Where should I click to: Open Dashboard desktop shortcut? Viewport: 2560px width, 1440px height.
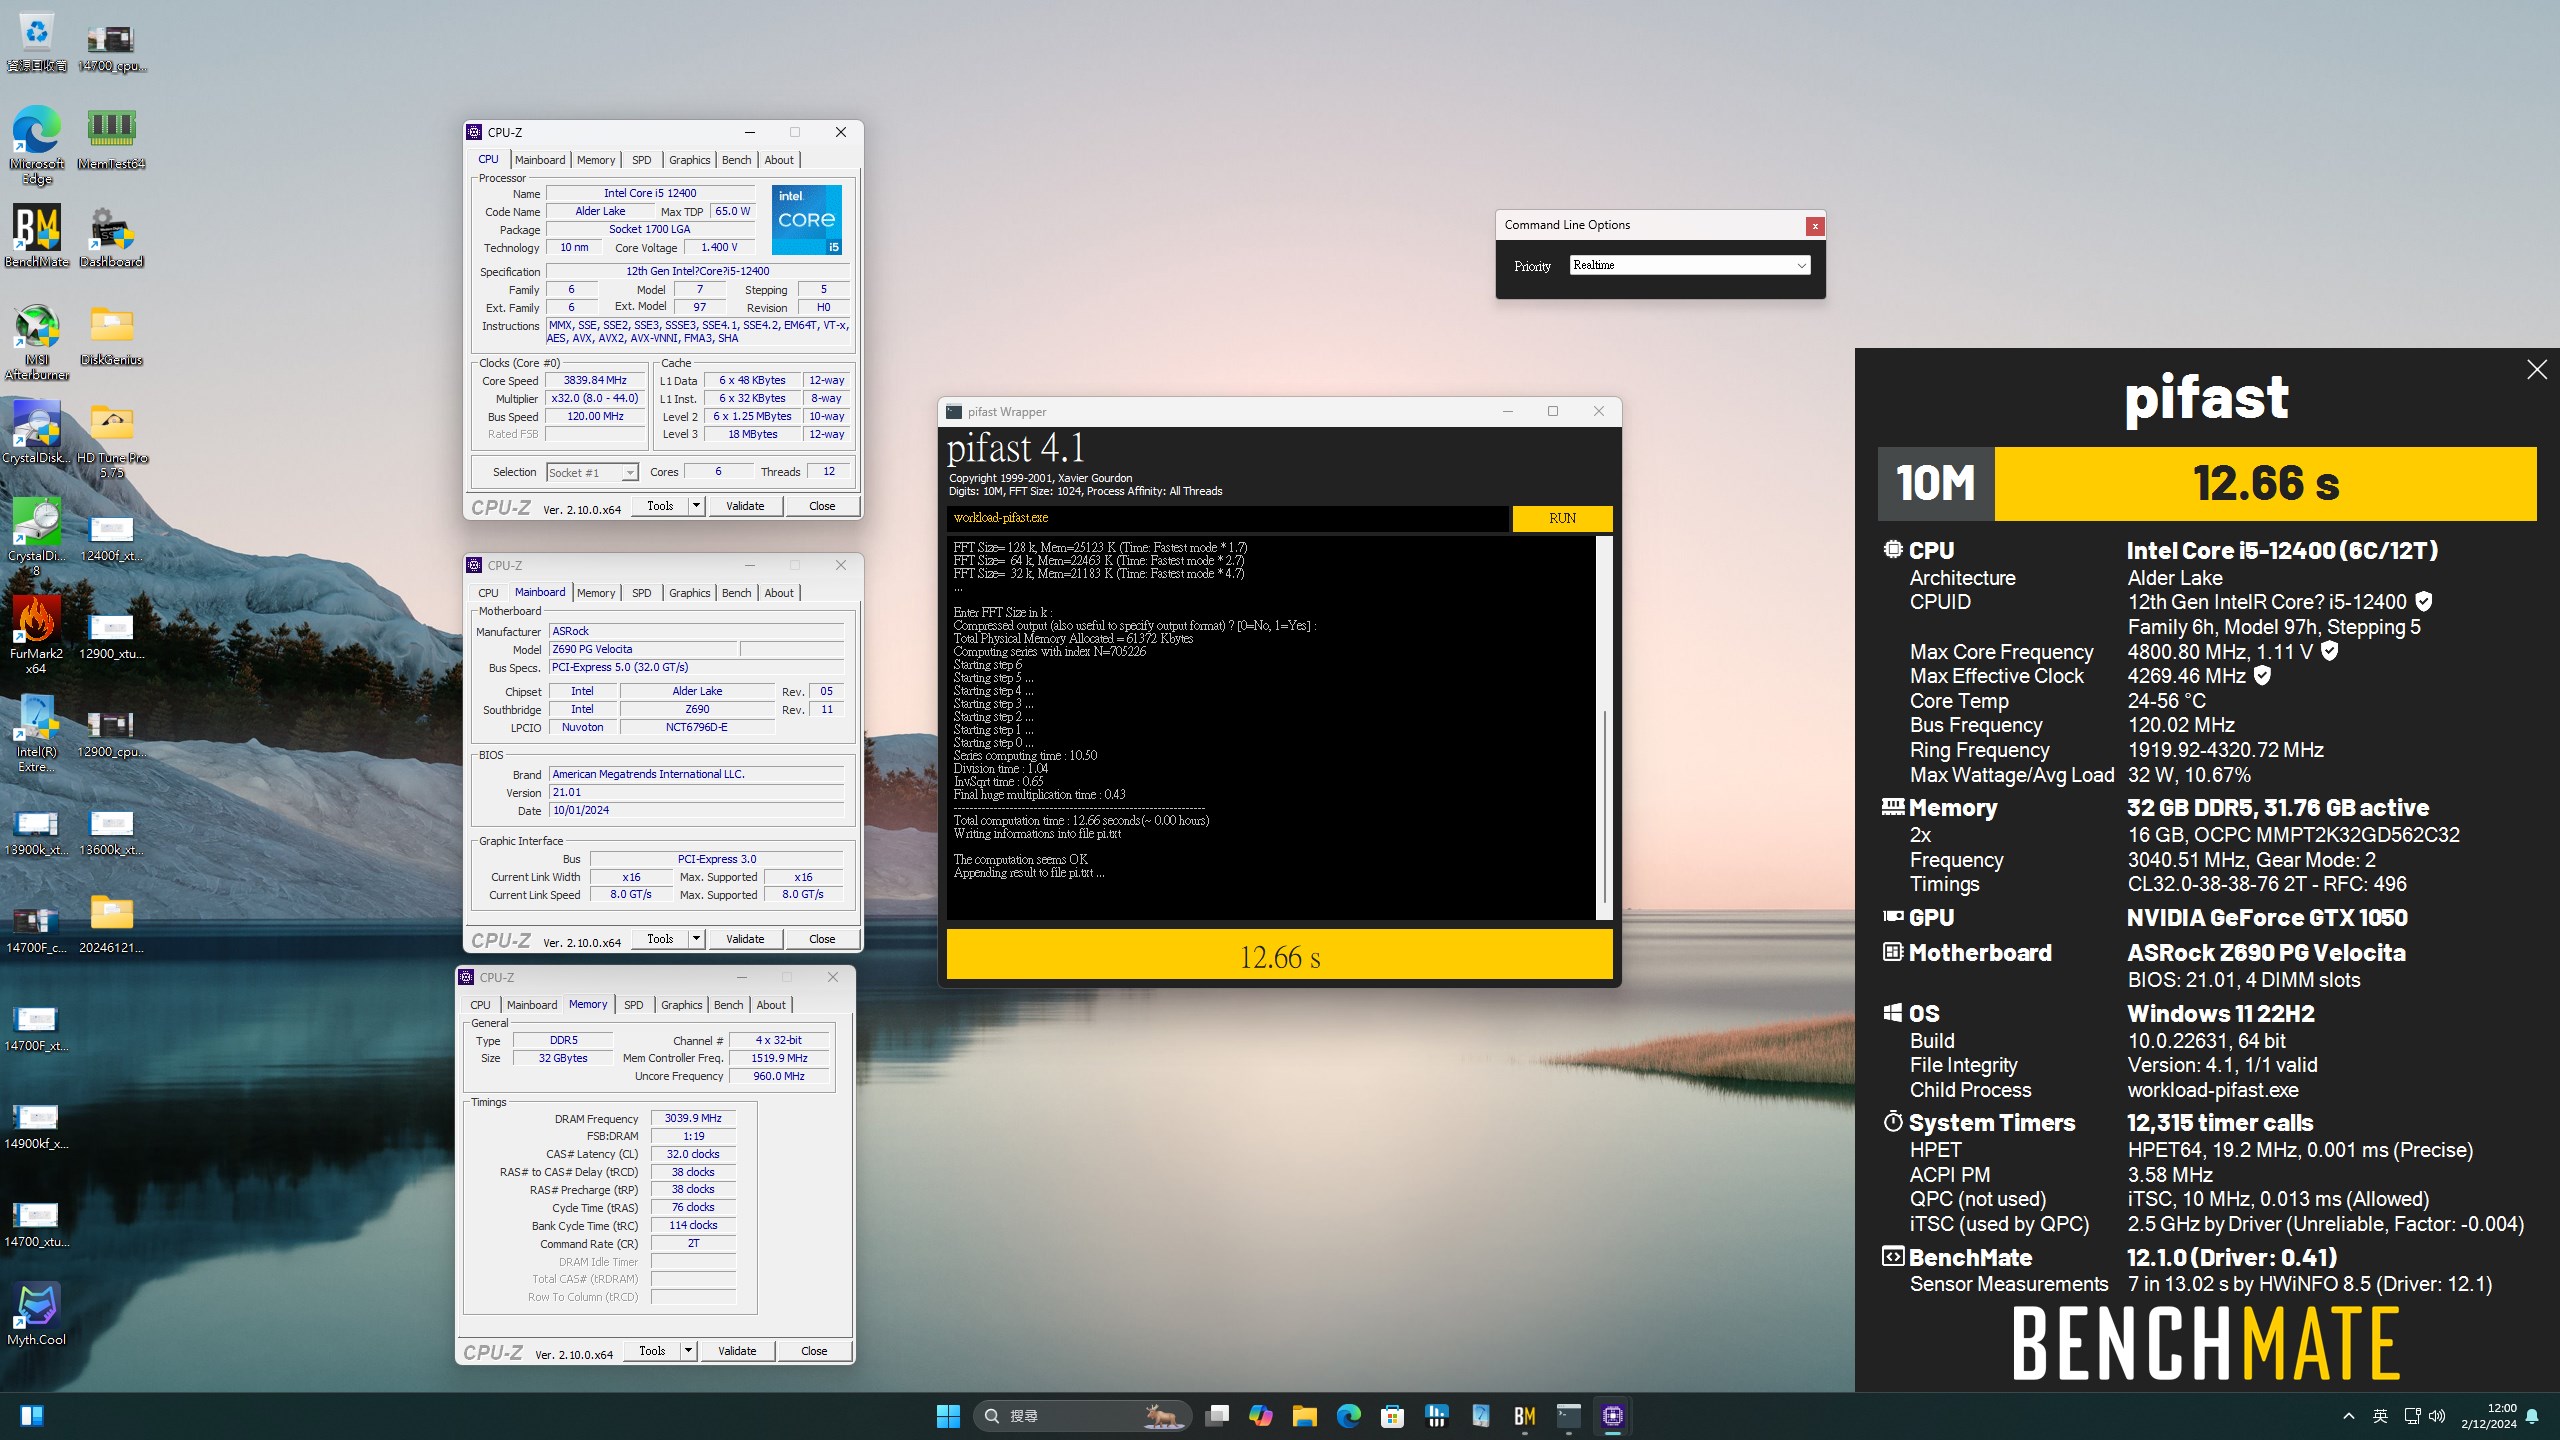coord(111,236)
